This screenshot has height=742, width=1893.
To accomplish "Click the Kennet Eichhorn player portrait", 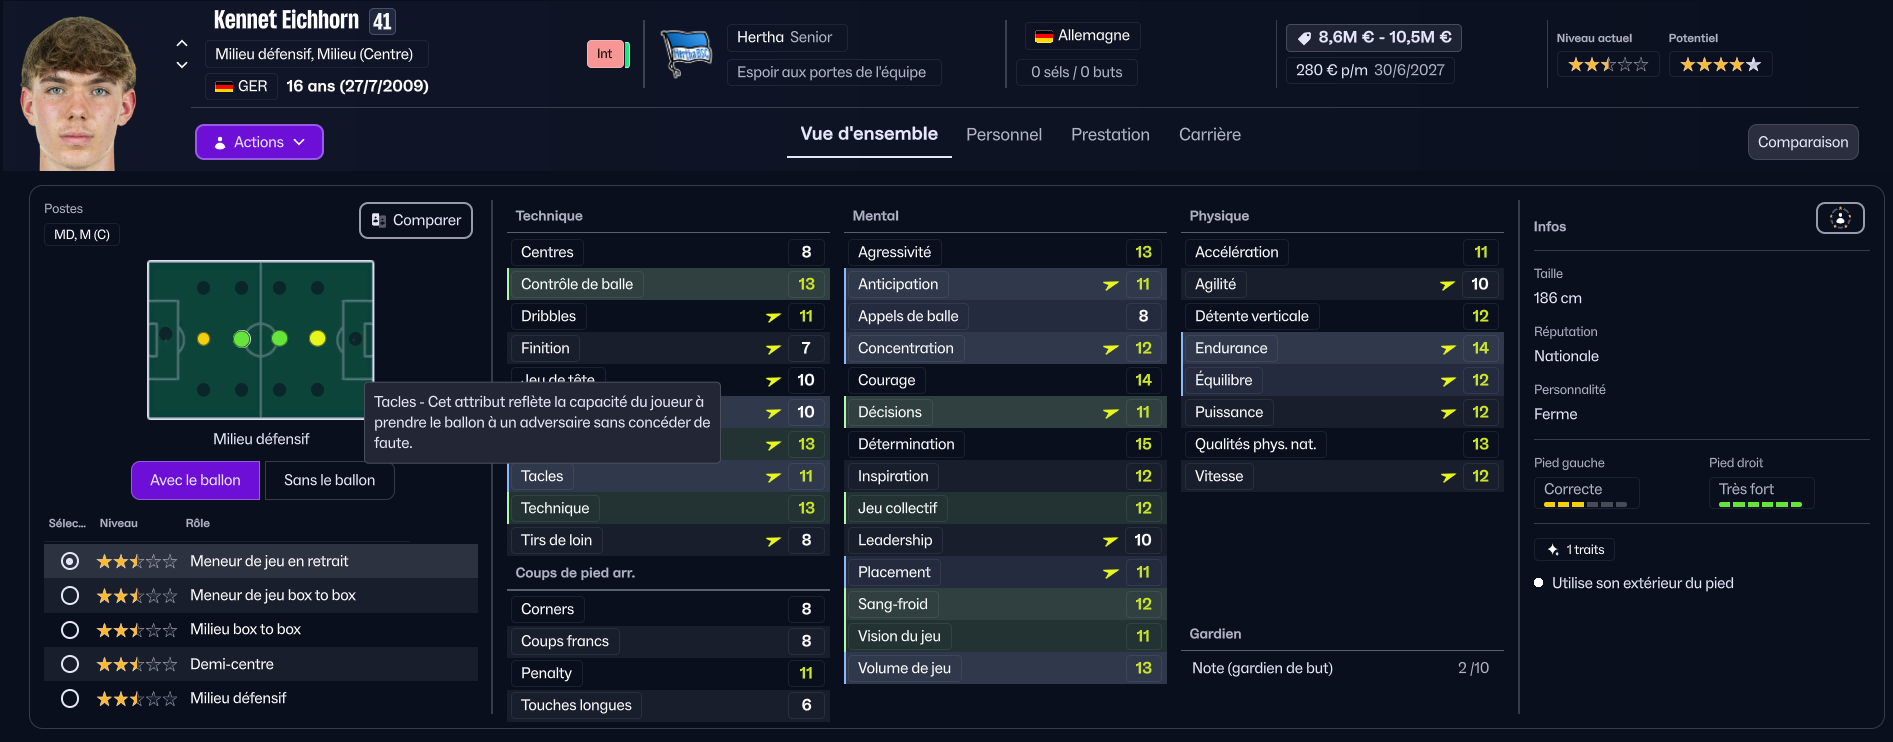I will click(x=80, y=95).
